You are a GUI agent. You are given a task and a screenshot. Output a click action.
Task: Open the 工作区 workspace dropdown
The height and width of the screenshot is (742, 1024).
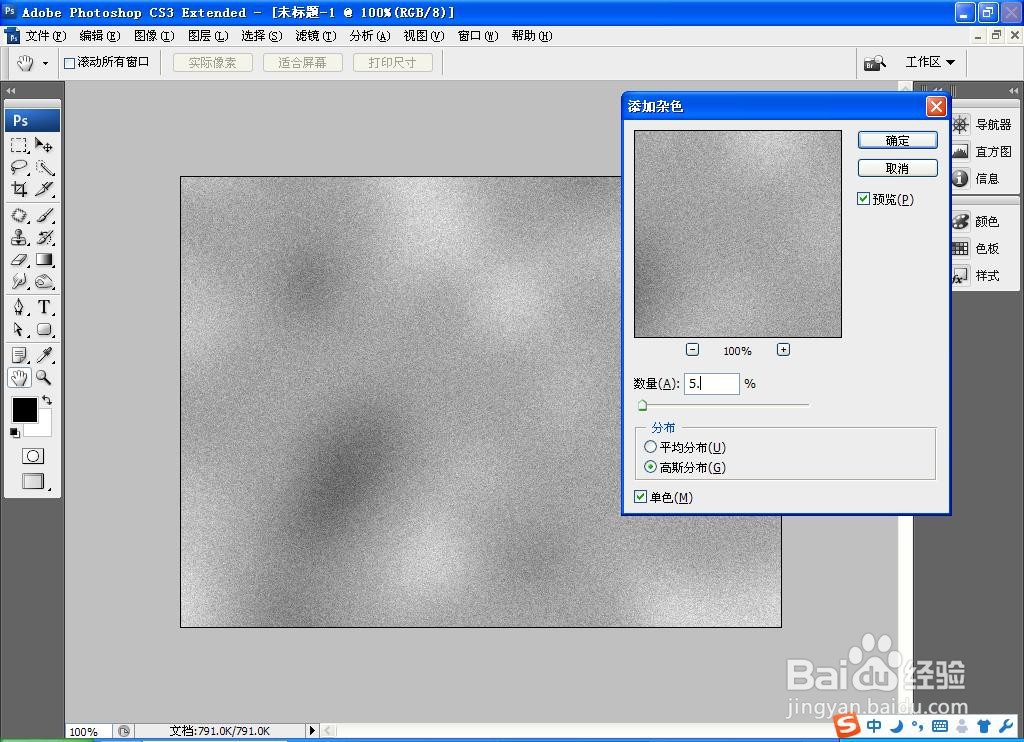[930, 62]
